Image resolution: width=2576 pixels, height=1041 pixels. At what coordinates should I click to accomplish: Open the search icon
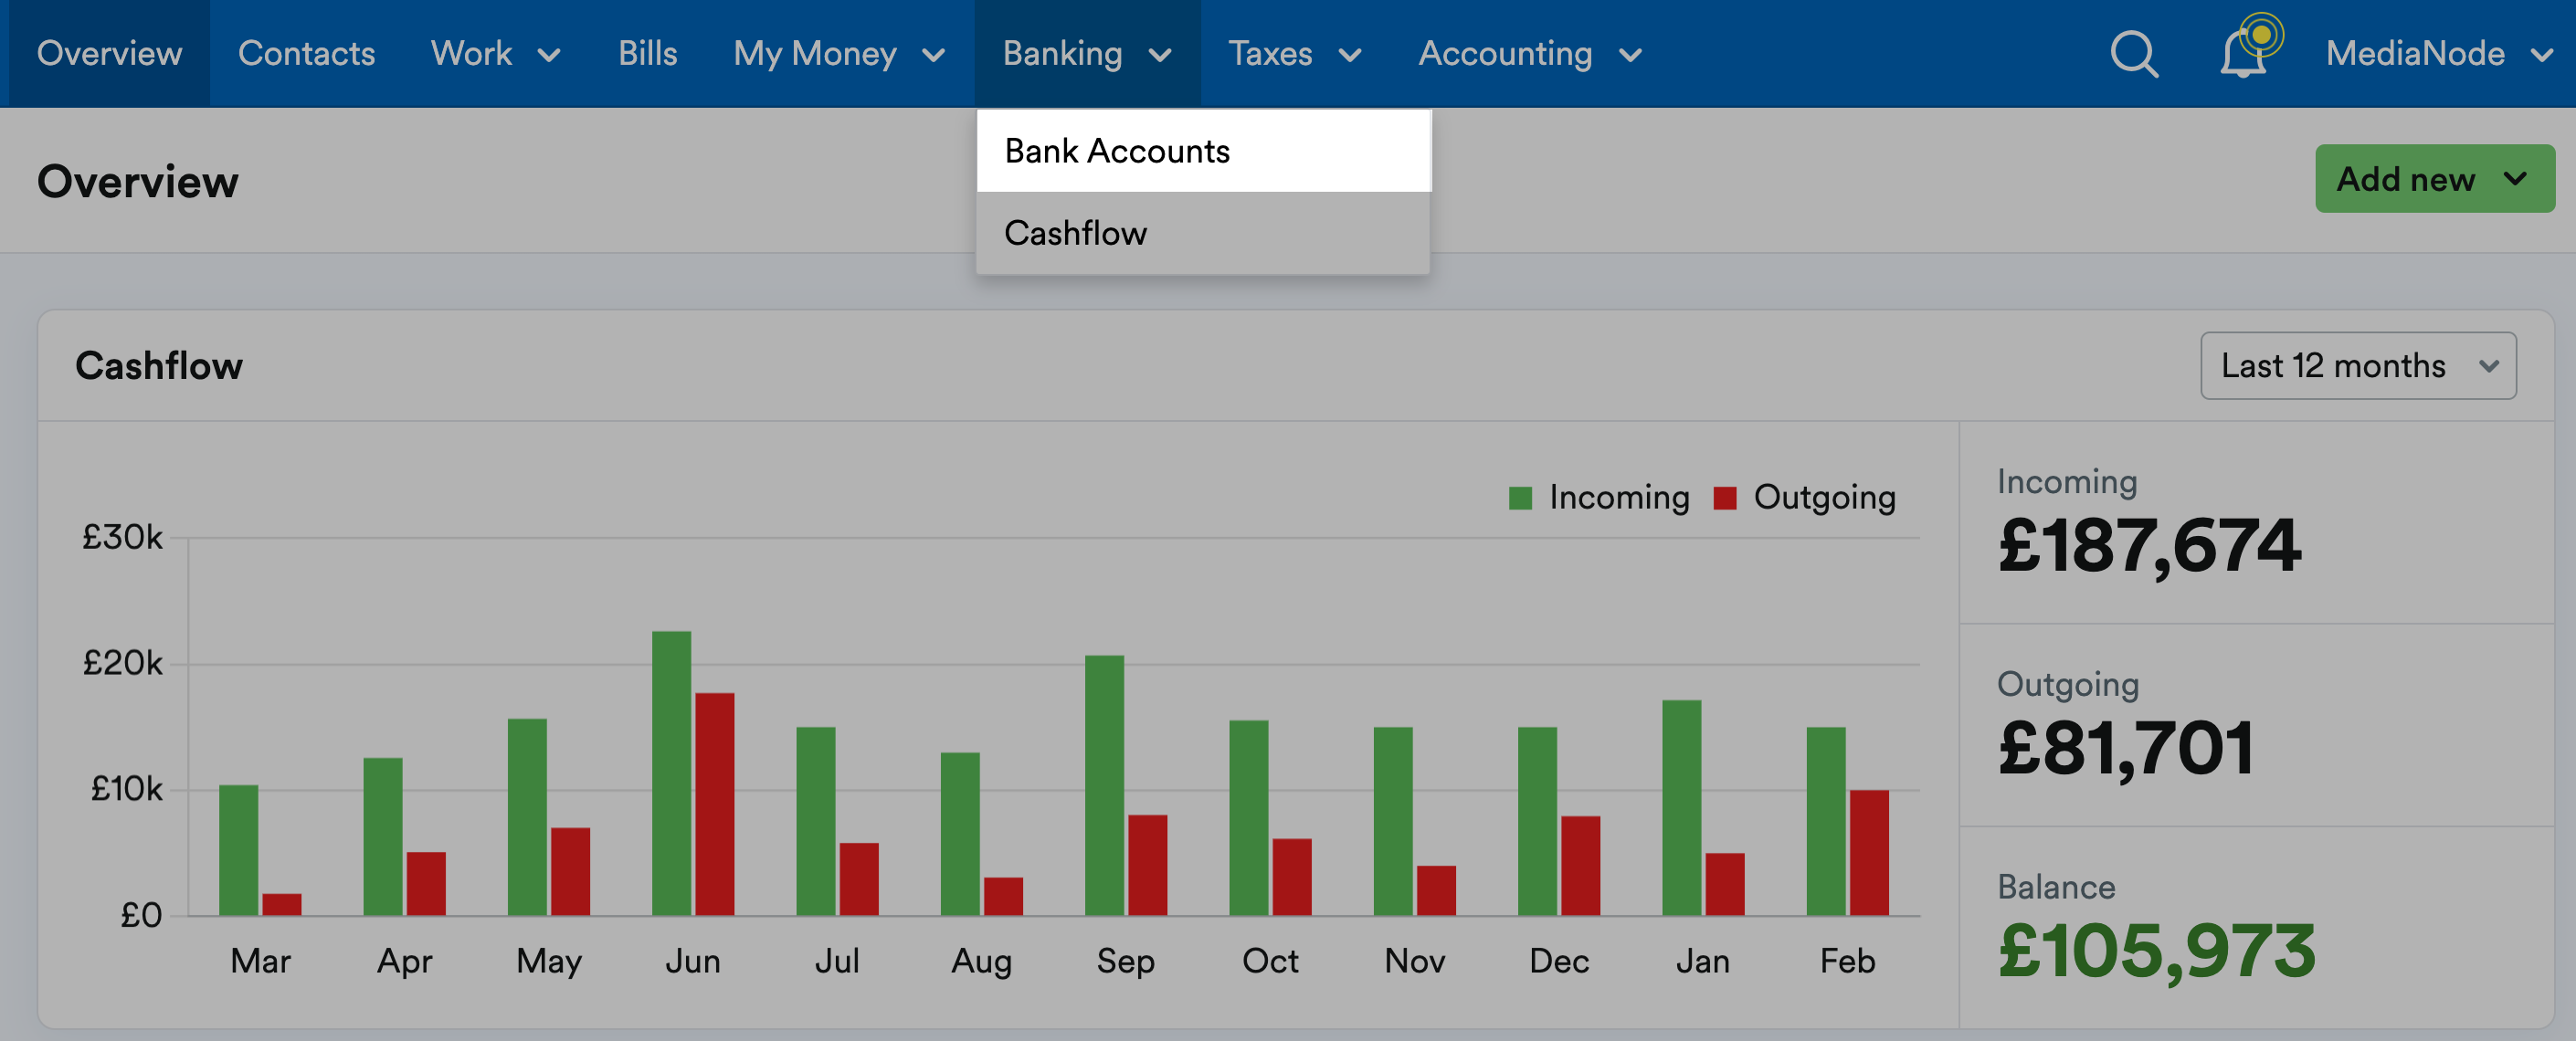(2133, 53)
